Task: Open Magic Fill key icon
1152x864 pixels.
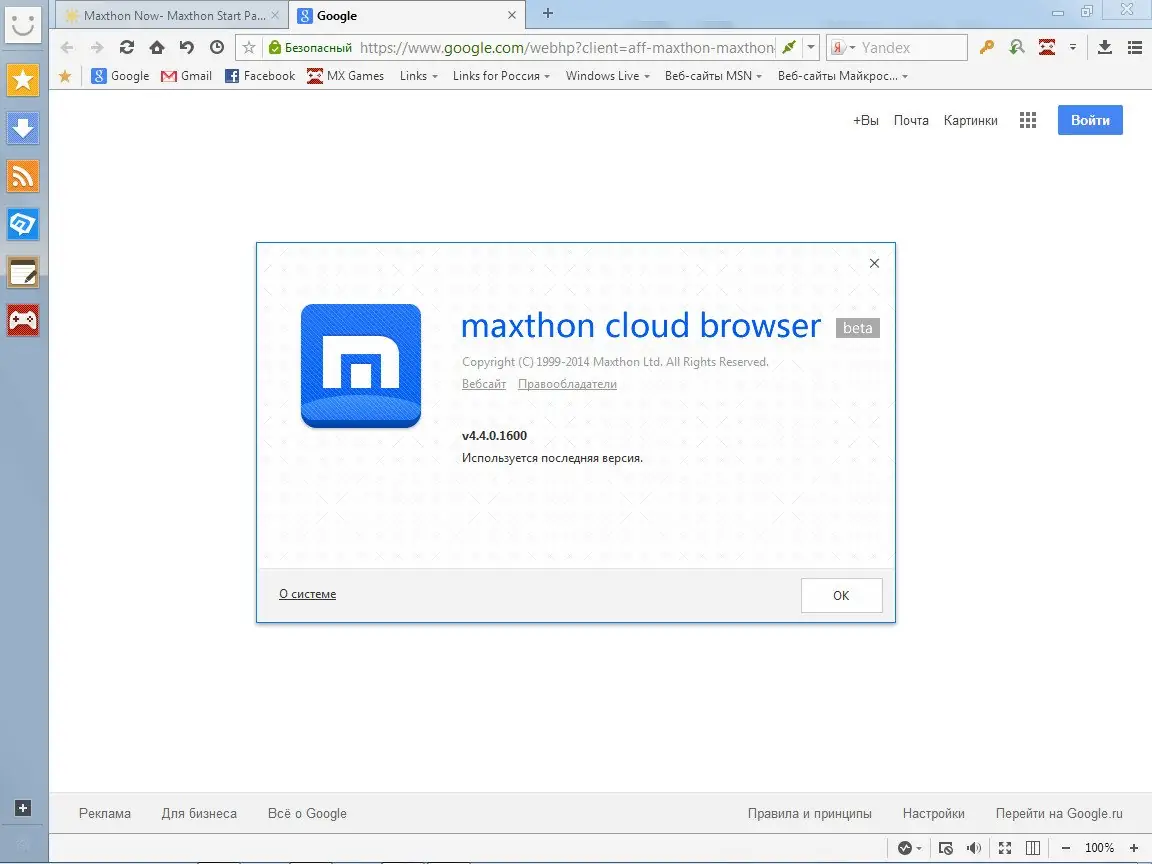Action: [x=987, y=48]
